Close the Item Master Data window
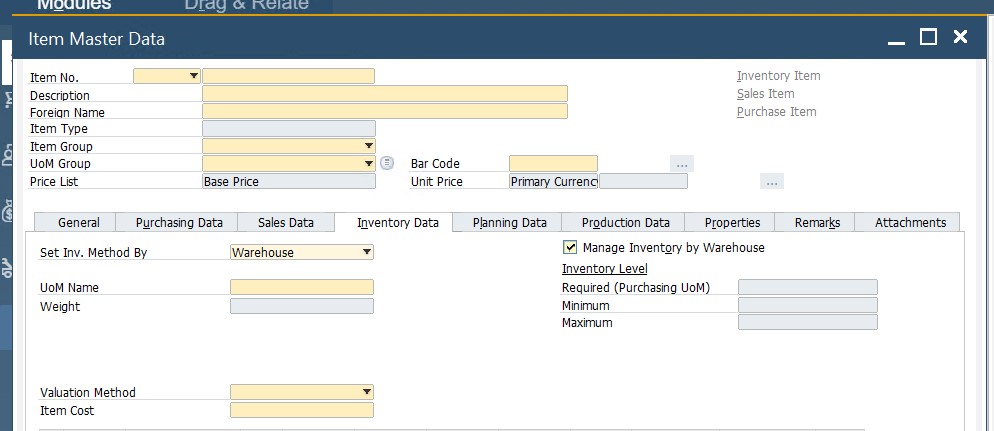The height and width of the screenshot is (431, 994). [x=960, y=38]
